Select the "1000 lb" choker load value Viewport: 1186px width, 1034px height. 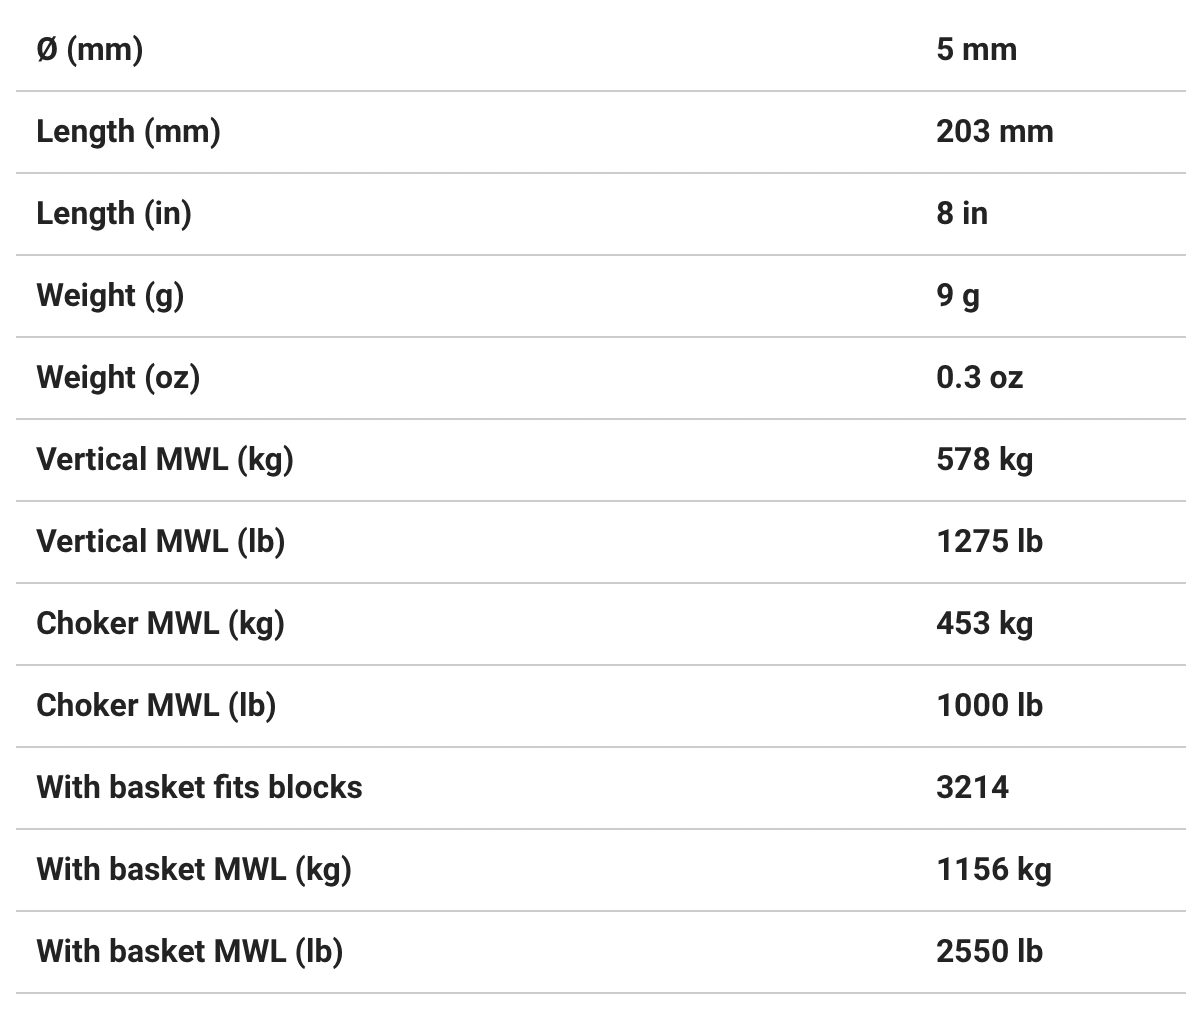989,705
